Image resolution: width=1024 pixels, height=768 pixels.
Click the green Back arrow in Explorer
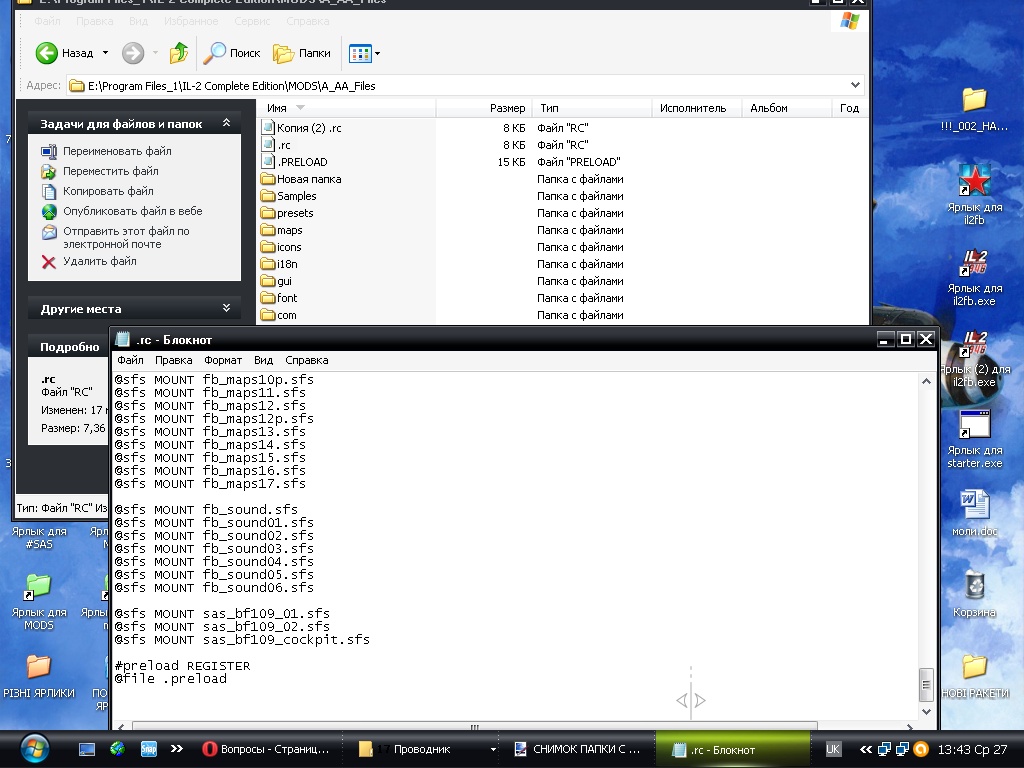46,53
